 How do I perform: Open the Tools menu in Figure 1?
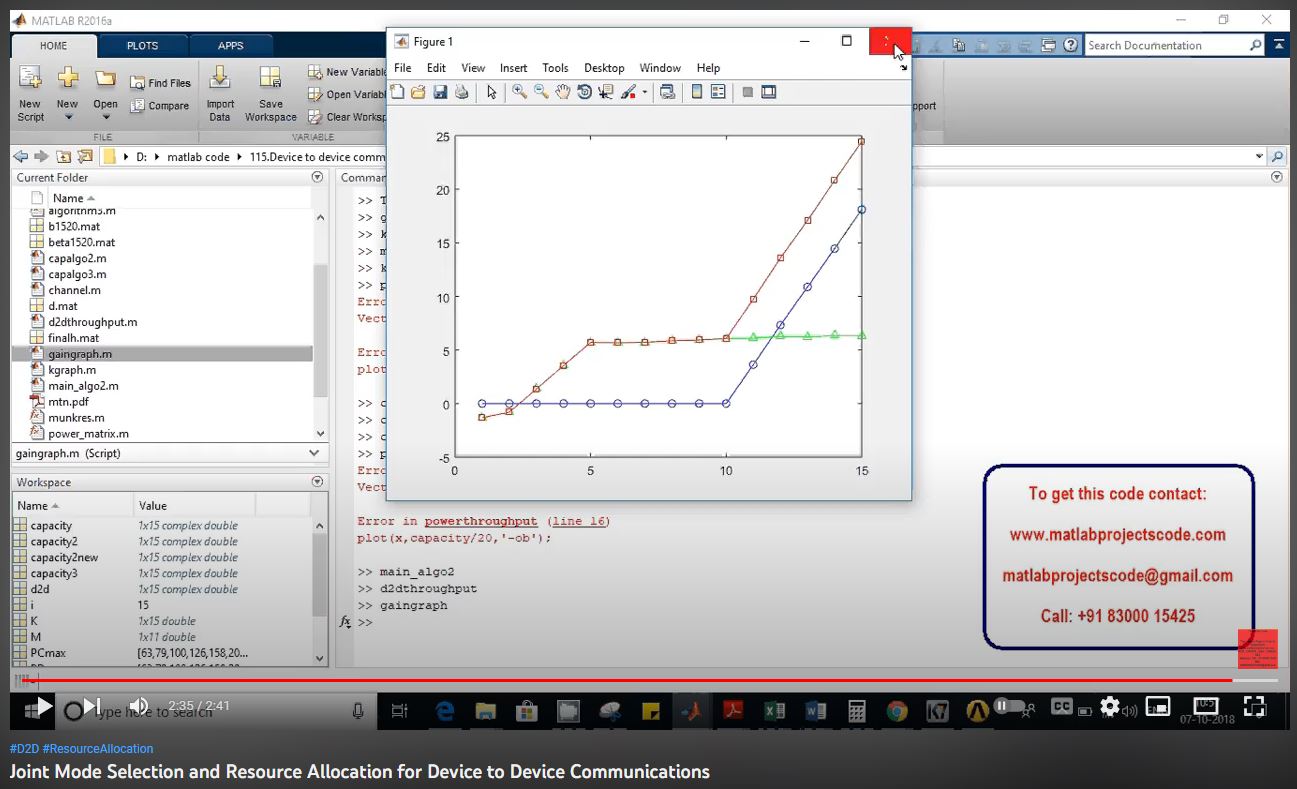[555, 68]
